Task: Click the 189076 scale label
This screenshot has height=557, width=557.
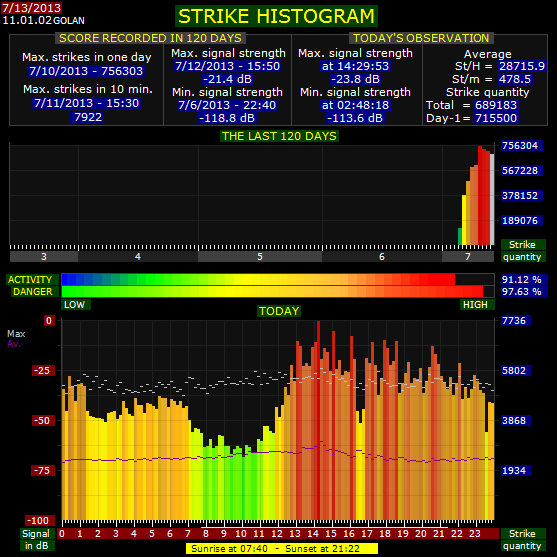Action: point(521,221)
